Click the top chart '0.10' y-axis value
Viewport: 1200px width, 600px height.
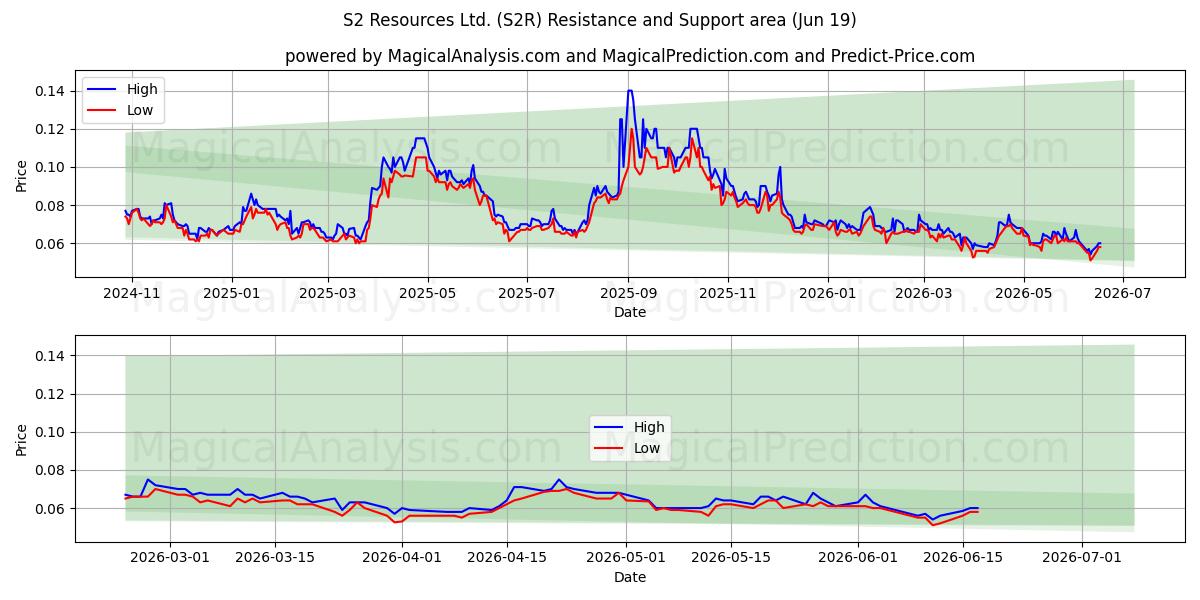[51, 167]
